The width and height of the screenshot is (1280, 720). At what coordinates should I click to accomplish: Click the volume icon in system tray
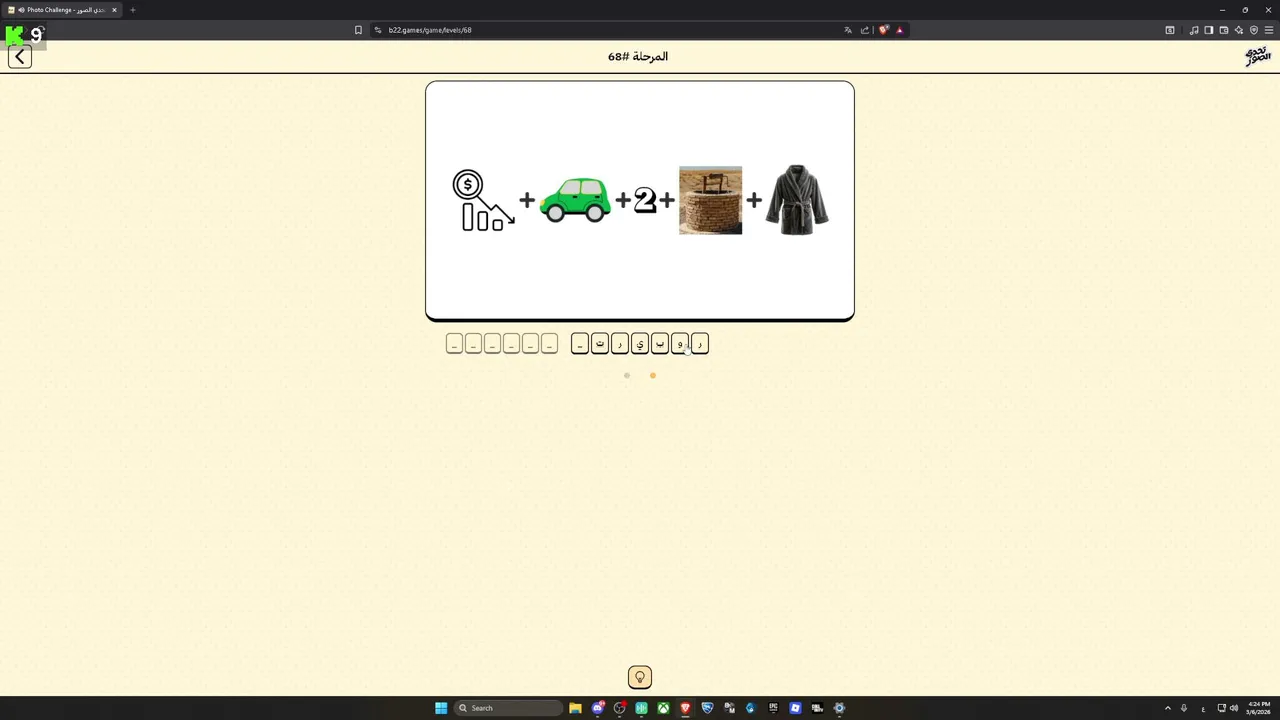click(1233, 708)
